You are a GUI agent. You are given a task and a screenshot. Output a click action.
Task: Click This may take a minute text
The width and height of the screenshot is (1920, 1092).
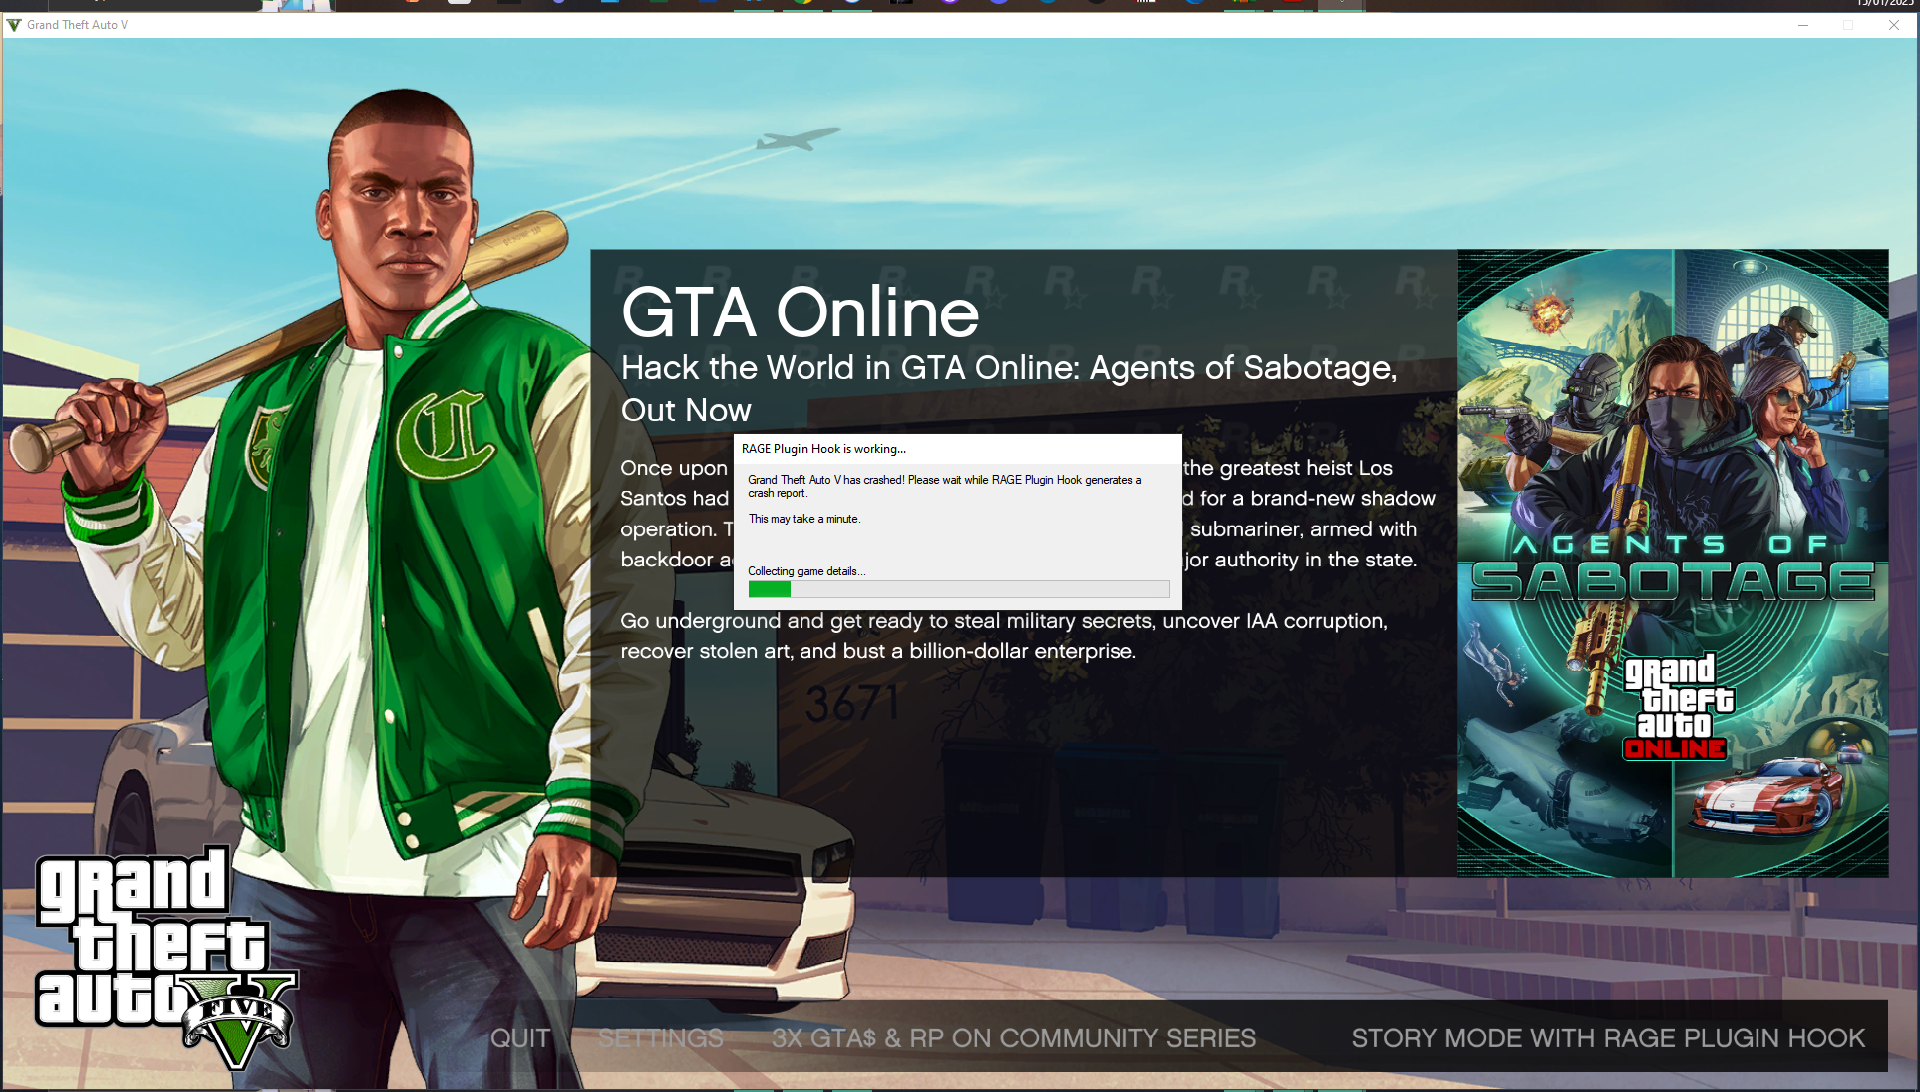(x=804, y=519)
